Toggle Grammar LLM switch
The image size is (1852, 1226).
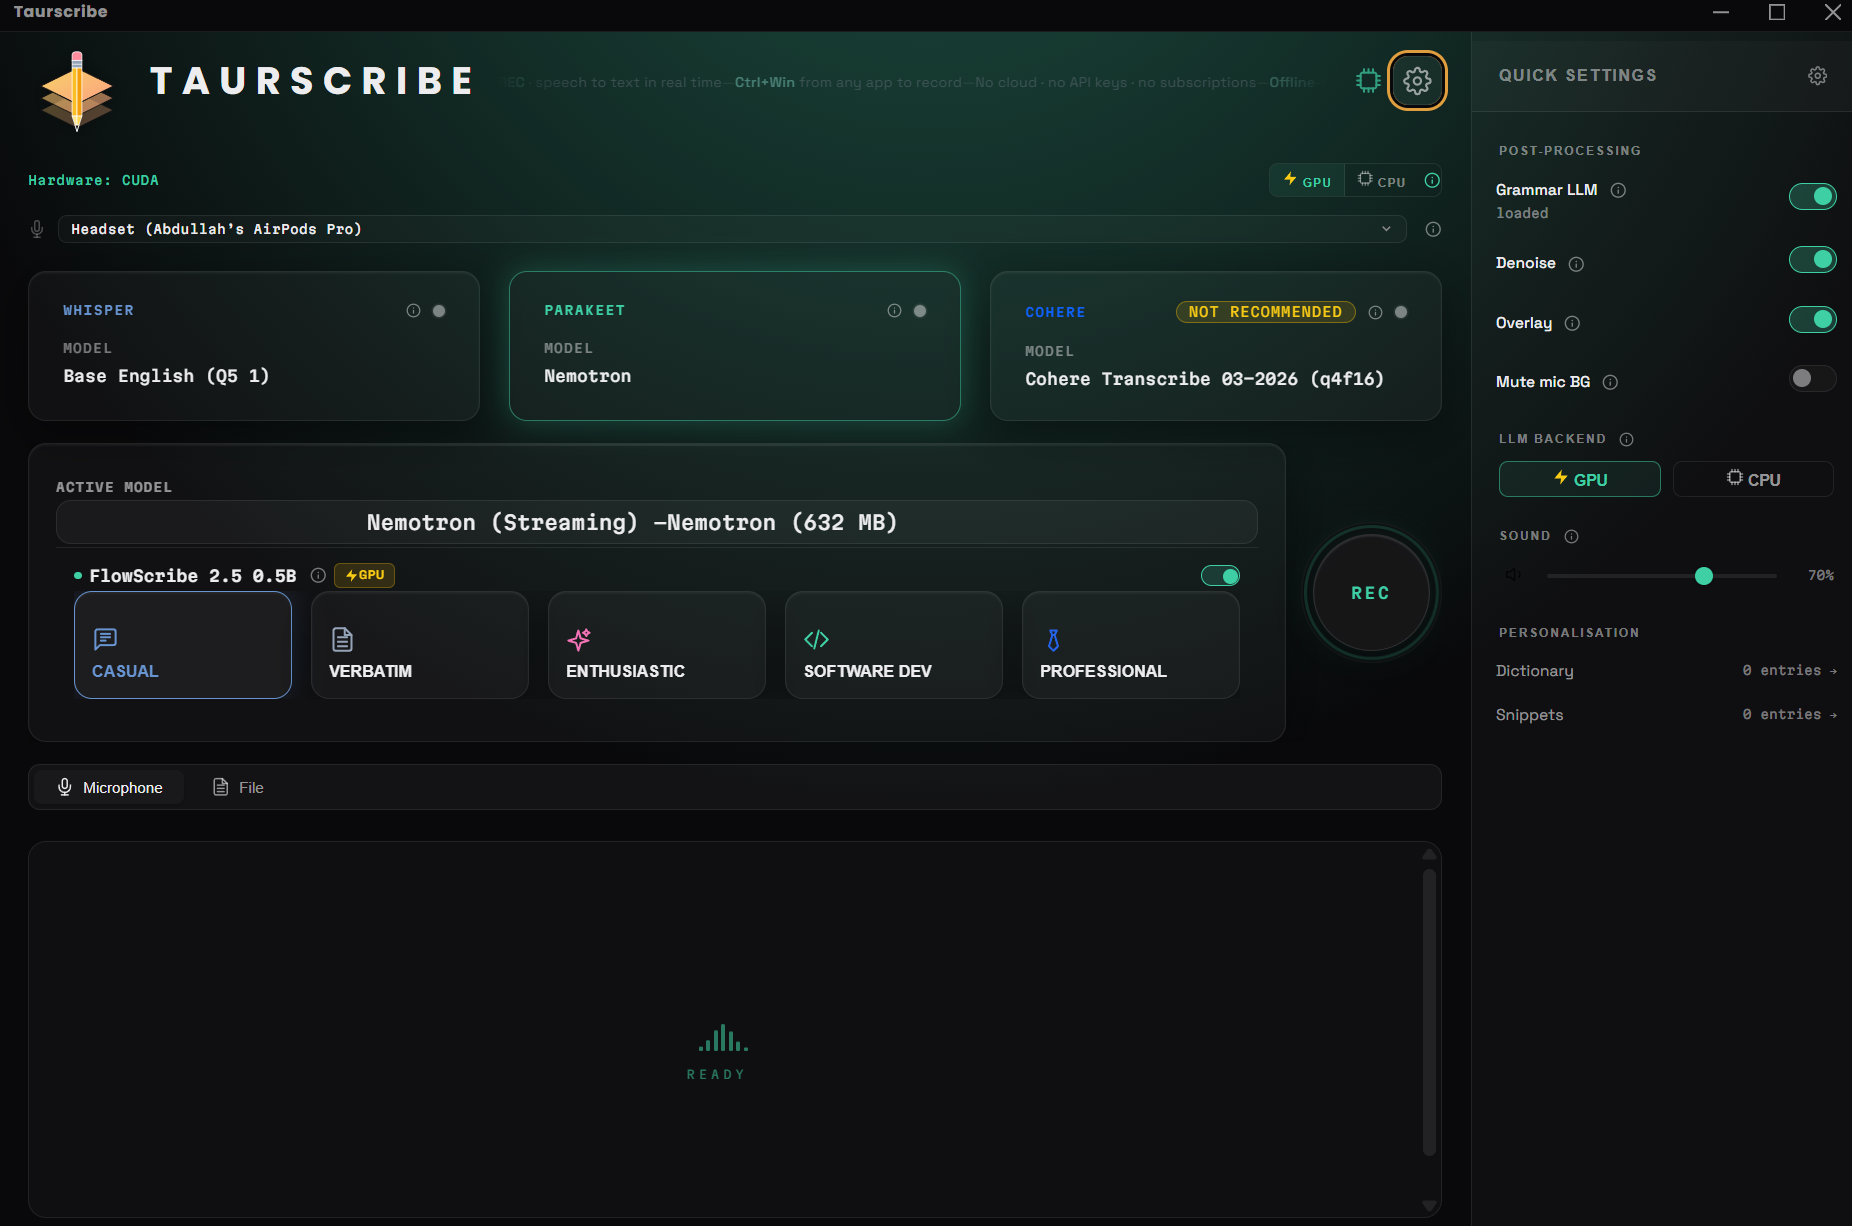point(1812,196)
